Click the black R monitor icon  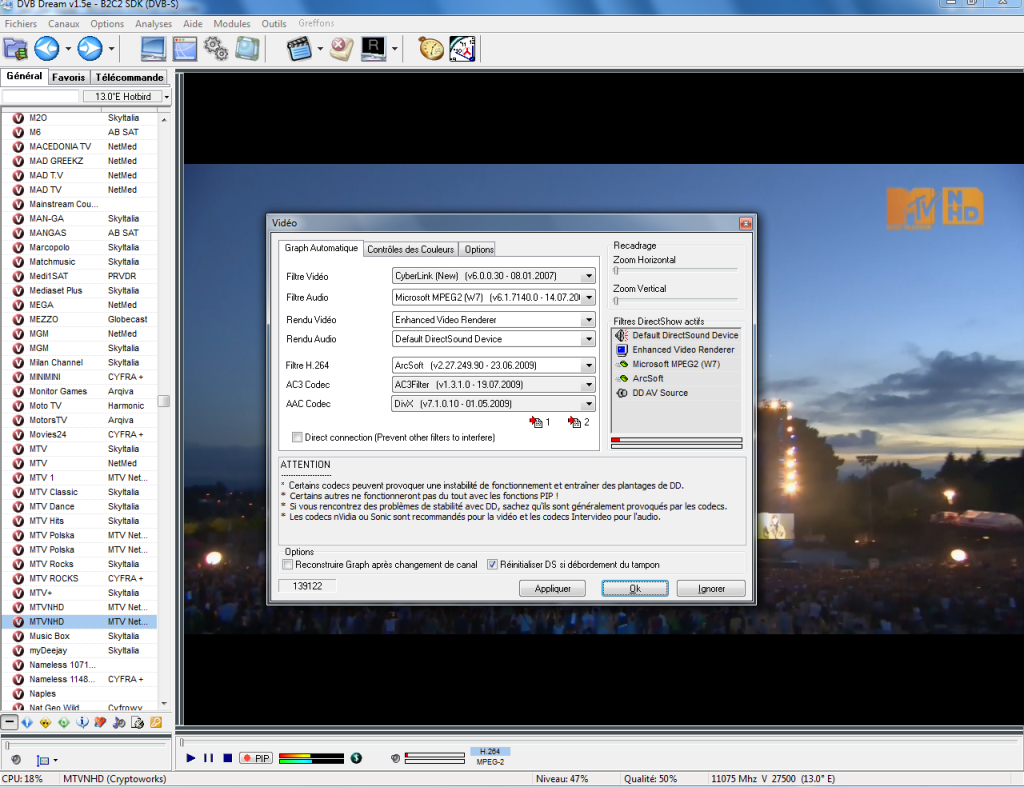373,49
